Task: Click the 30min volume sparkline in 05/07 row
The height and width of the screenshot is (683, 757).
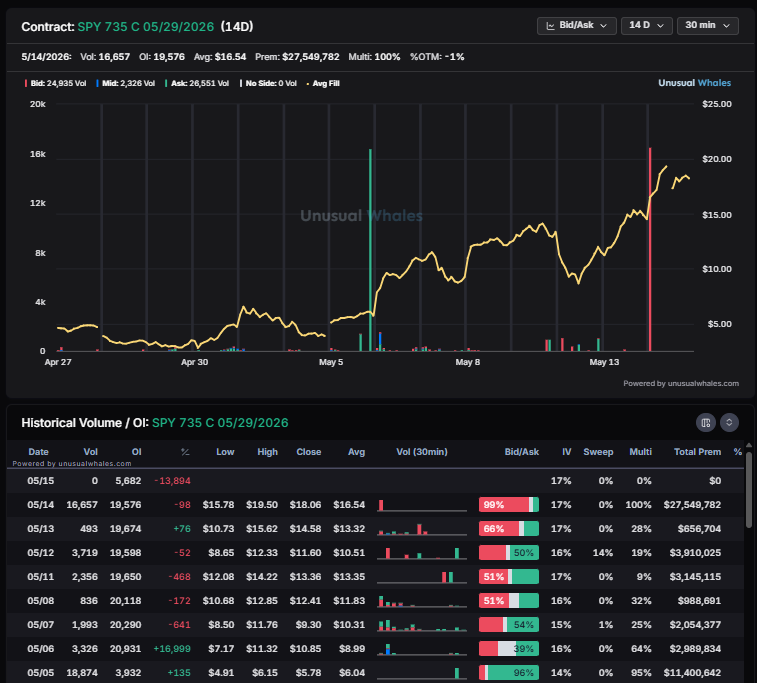Action: [422, 625]
